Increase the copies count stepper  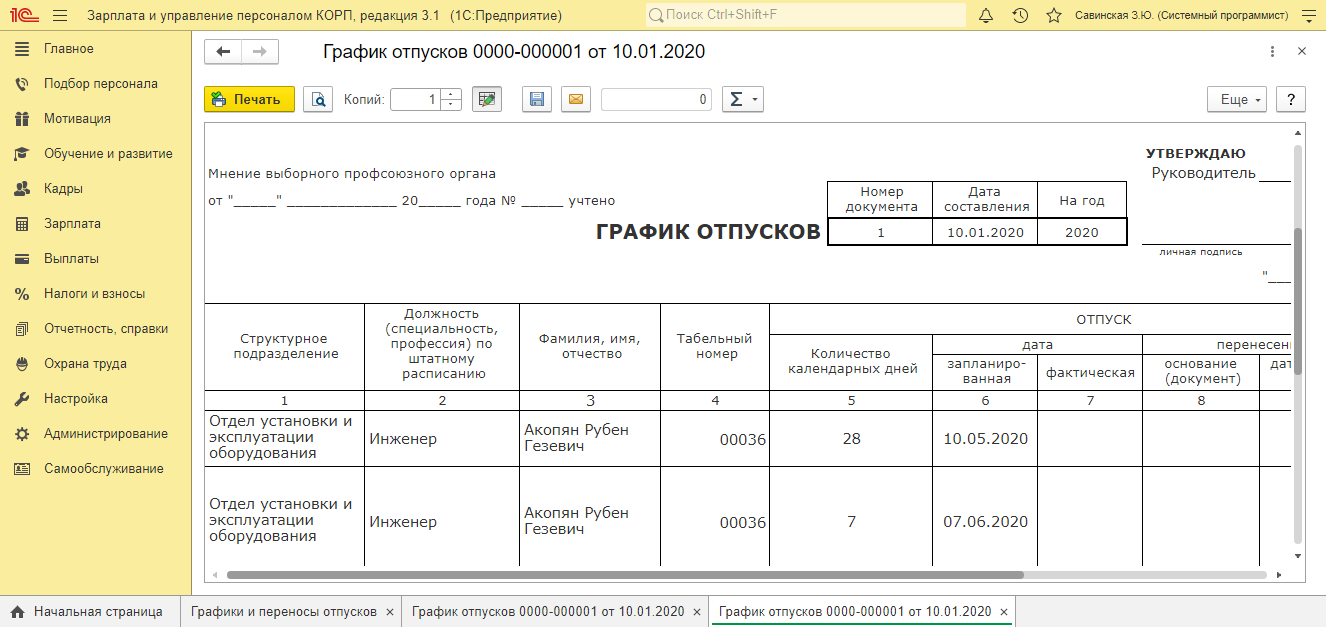451,94
